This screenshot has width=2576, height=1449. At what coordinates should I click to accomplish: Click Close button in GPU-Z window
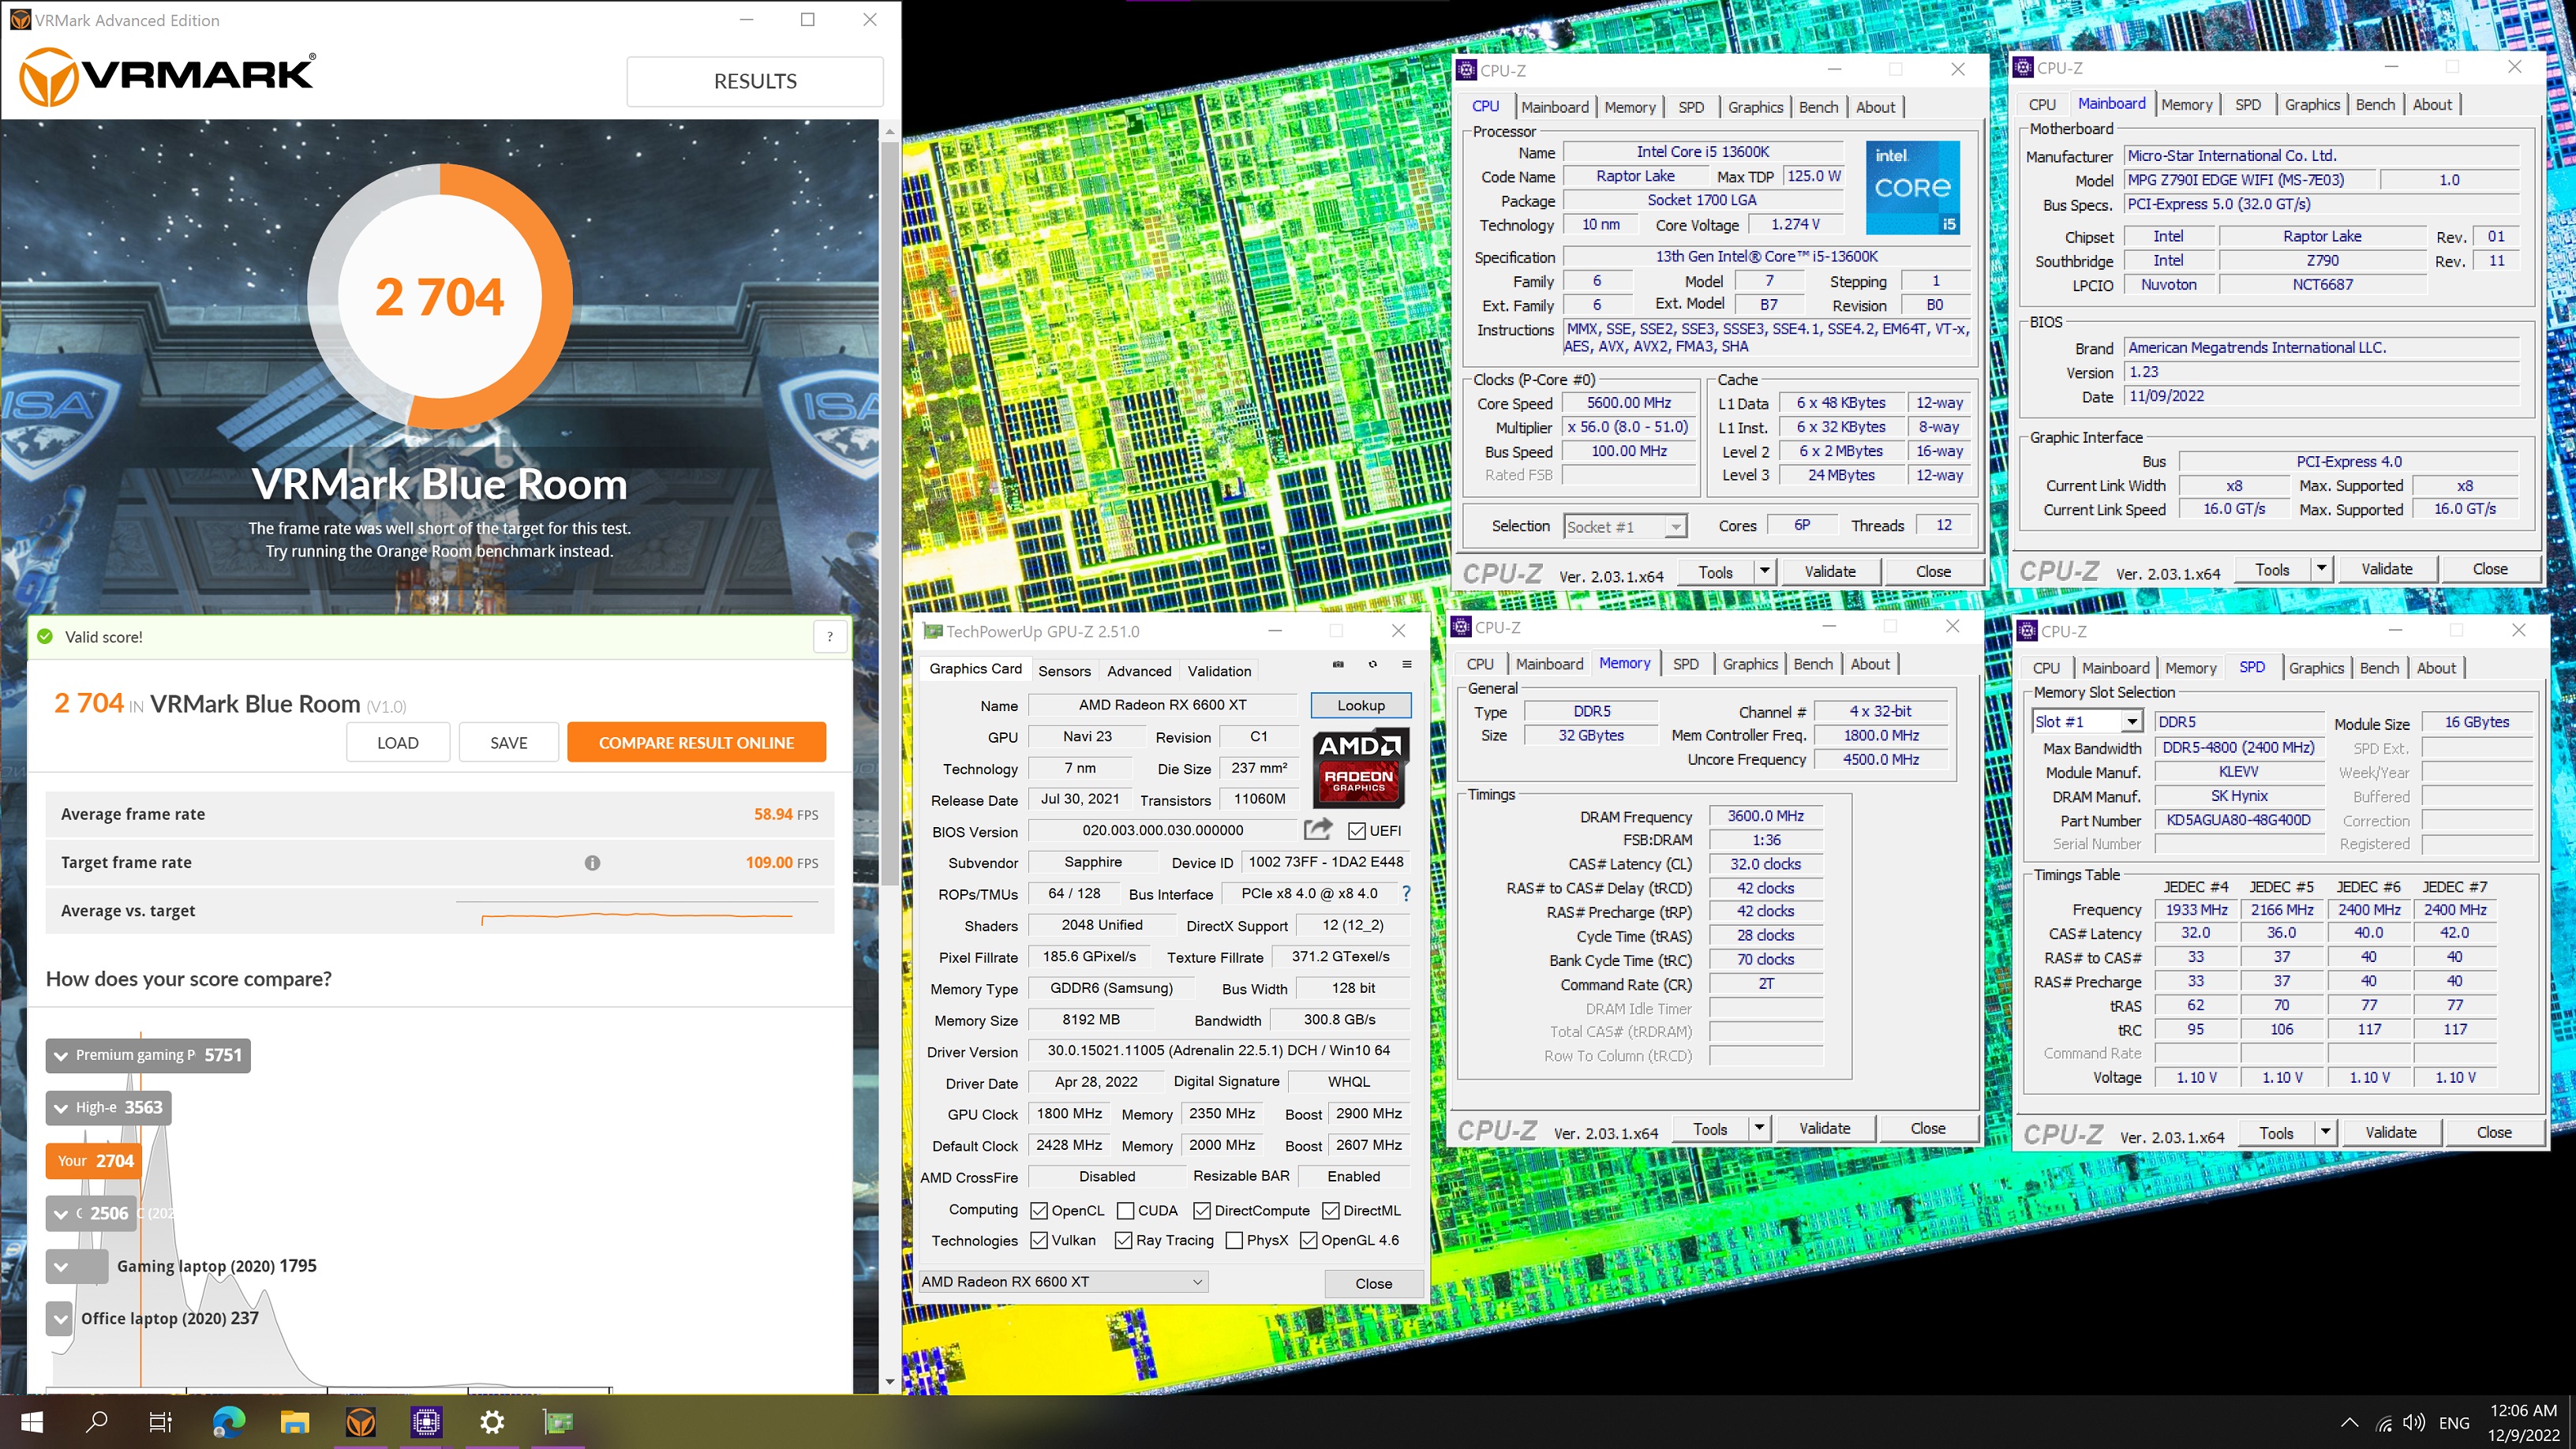pos(1373,1283)
